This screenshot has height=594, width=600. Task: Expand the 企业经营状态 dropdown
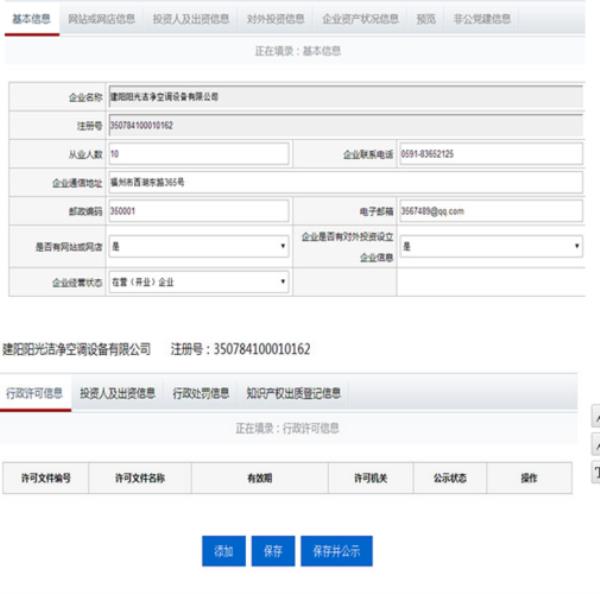tap(199, 282)
